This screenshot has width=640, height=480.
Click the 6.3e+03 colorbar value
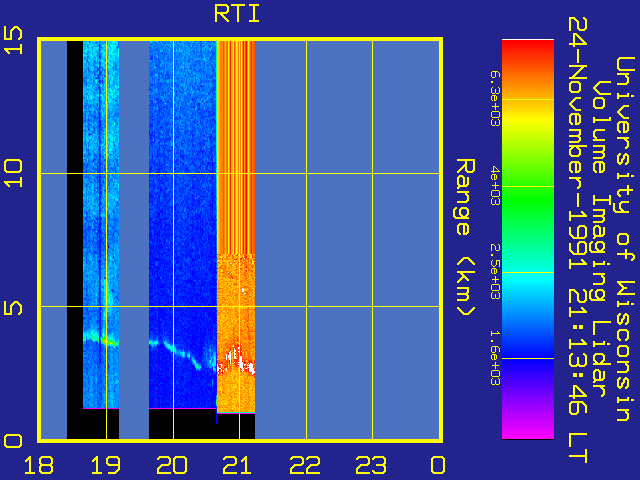(x=494, y=98)
